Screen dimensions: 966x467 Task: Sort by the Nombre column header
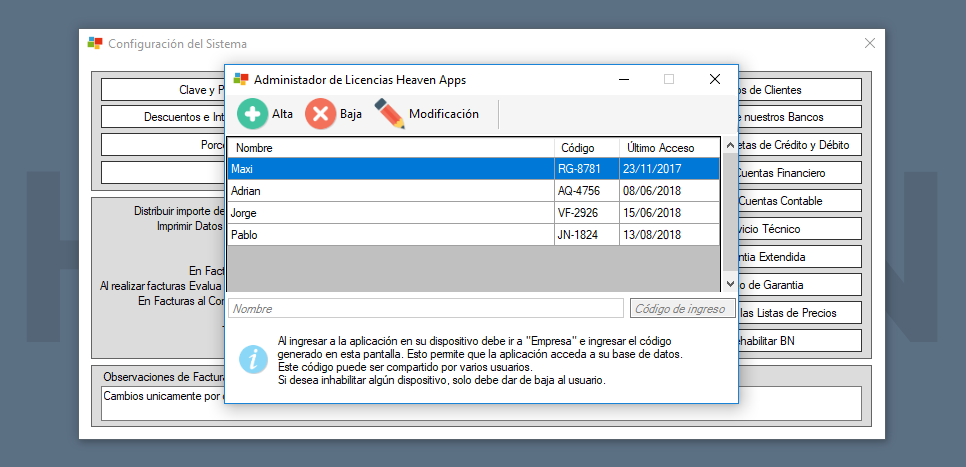pos(391,147)
